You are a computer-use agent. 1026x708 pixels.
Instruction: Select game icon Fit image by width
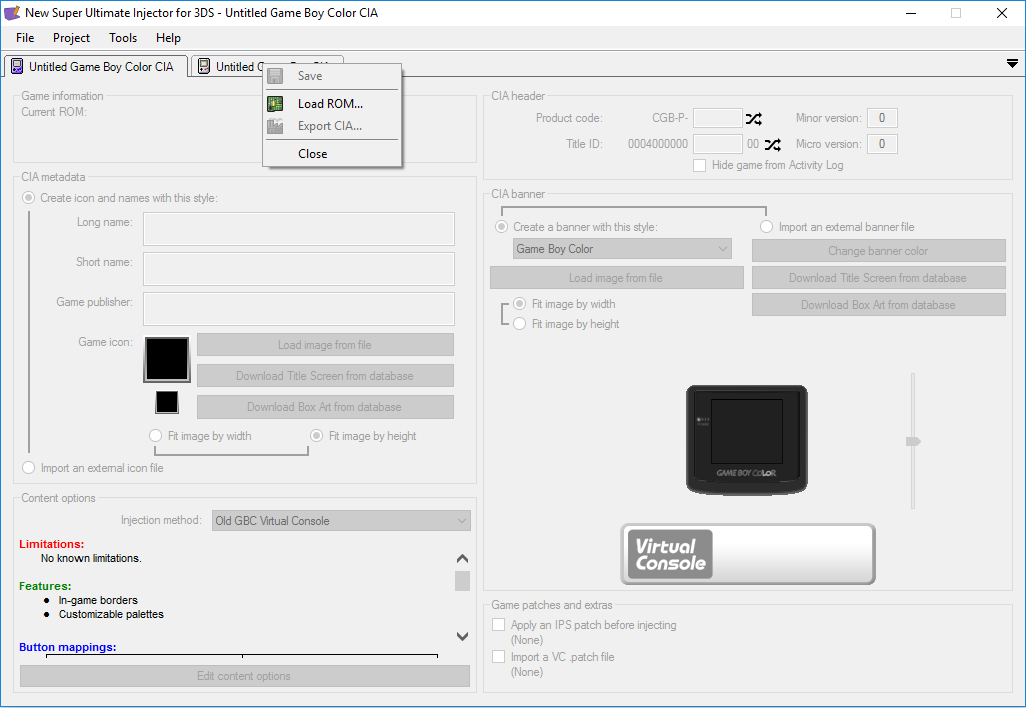[x=155, y=436]
